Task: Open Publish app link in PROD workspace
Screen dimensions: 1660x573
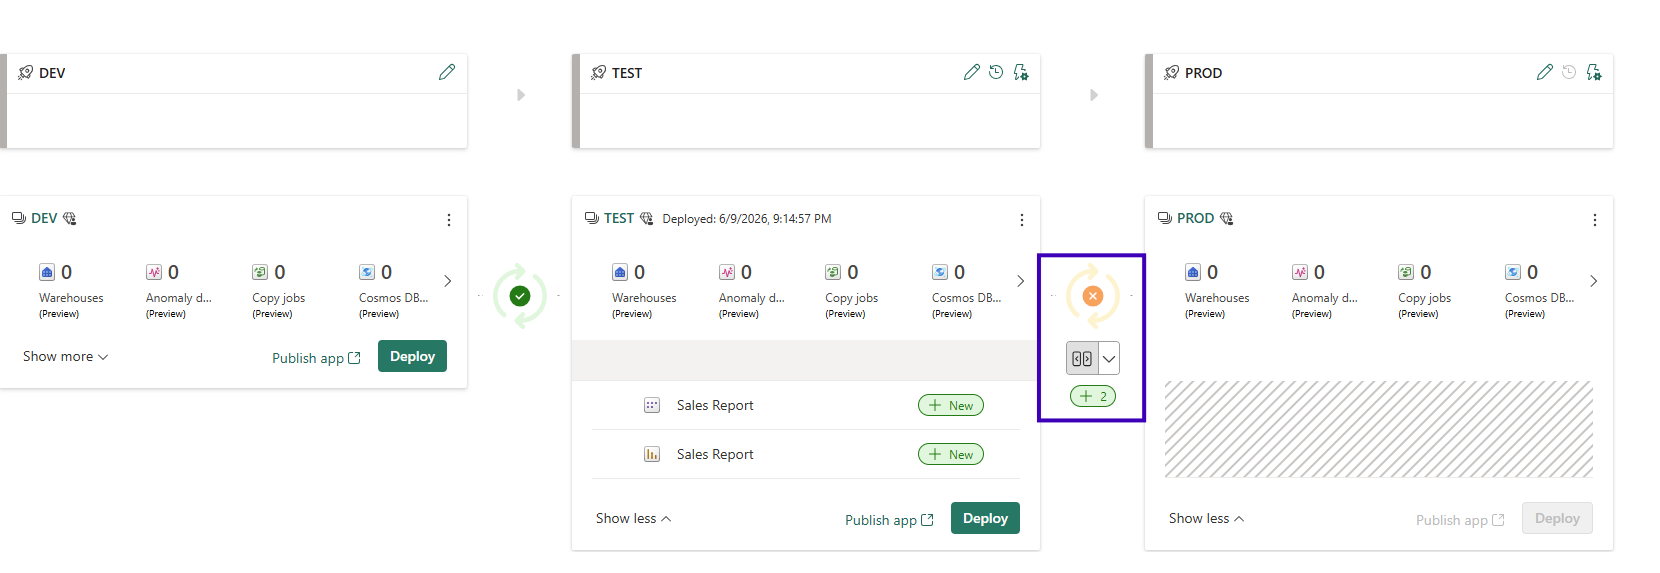Action: (x=1460, y=520)
